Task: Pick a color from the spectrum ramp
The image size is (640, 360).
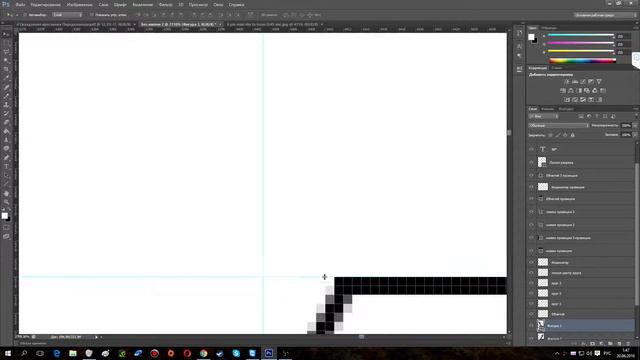Action: tap(582, 61)
